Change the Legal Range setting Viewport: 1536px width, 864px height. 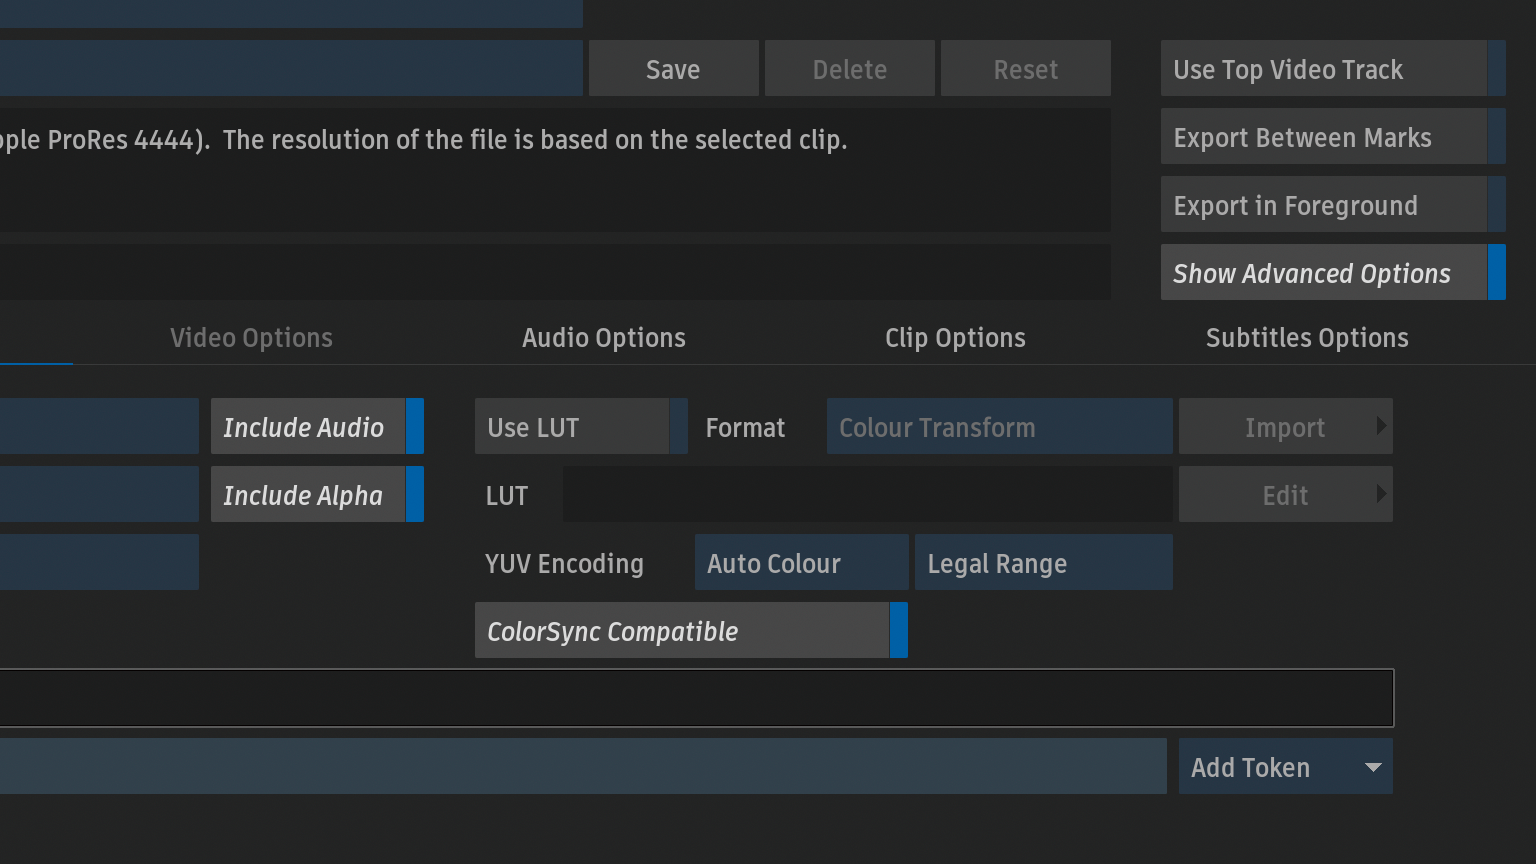[1043, 563]
